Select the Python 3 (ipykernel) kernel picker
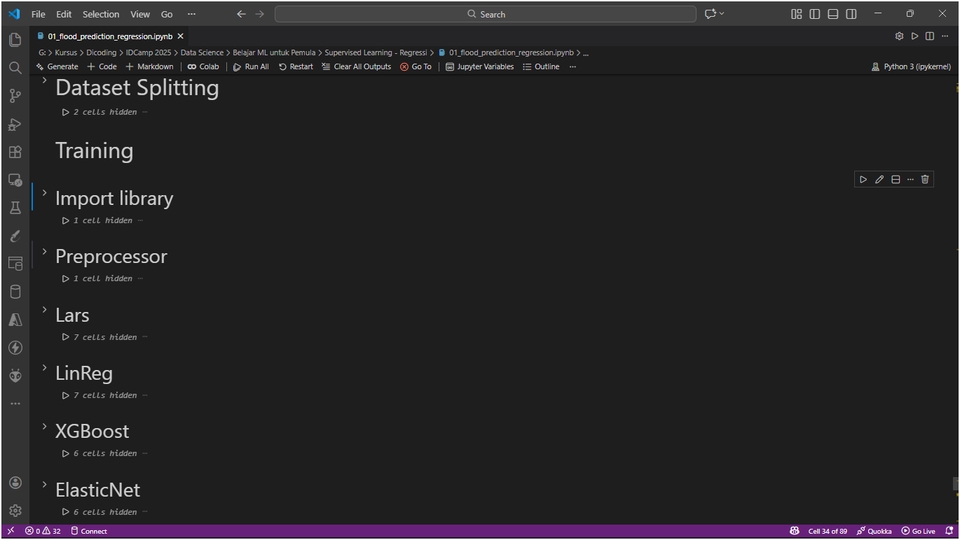 click(x=911, y=67)
